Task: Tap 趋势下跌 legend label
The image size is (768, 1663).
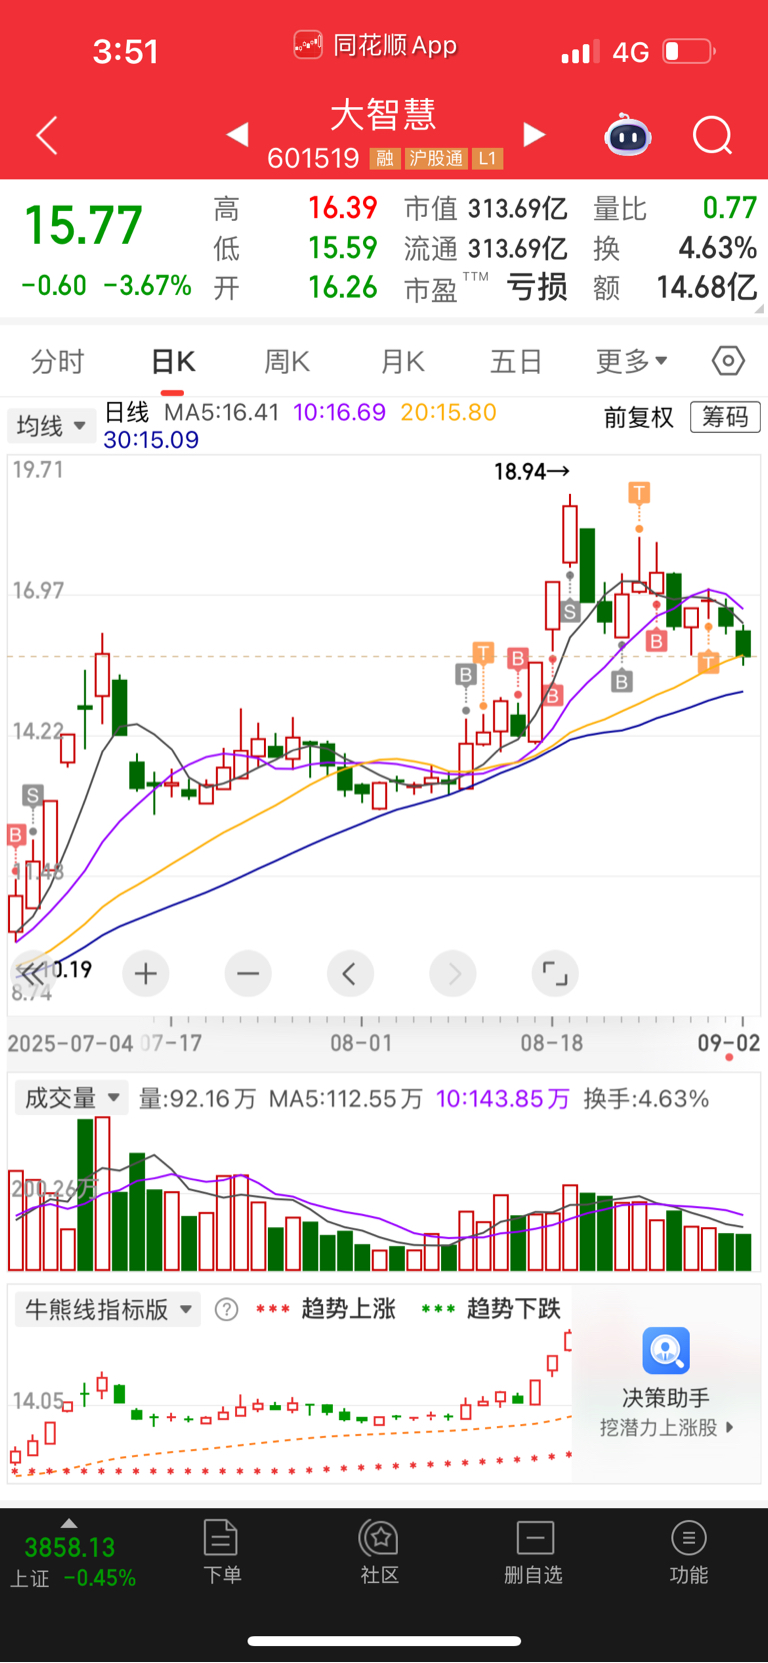Action: [513, 1309]
